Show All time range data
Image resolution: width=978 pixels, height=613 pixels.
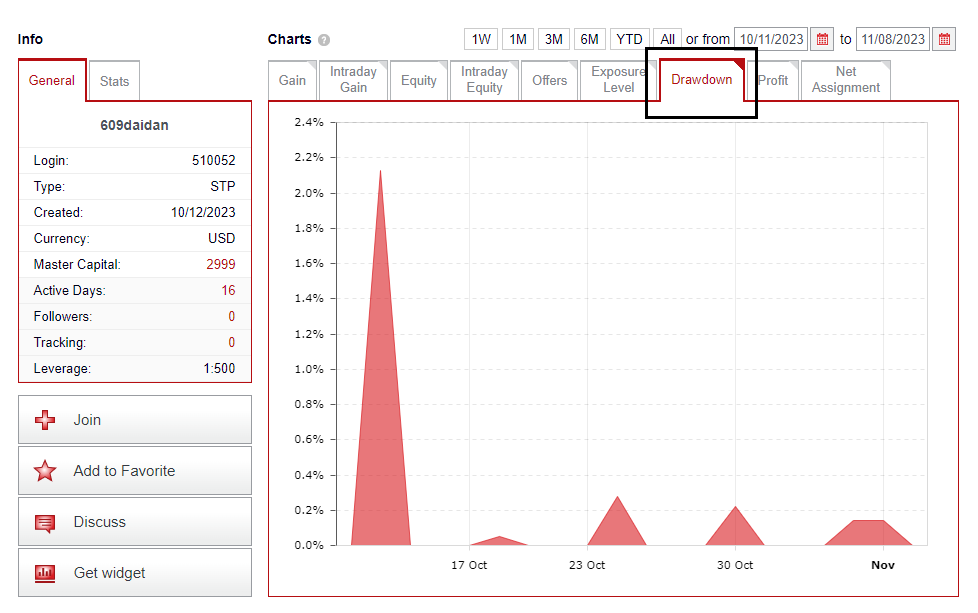(x=667, y=39)
